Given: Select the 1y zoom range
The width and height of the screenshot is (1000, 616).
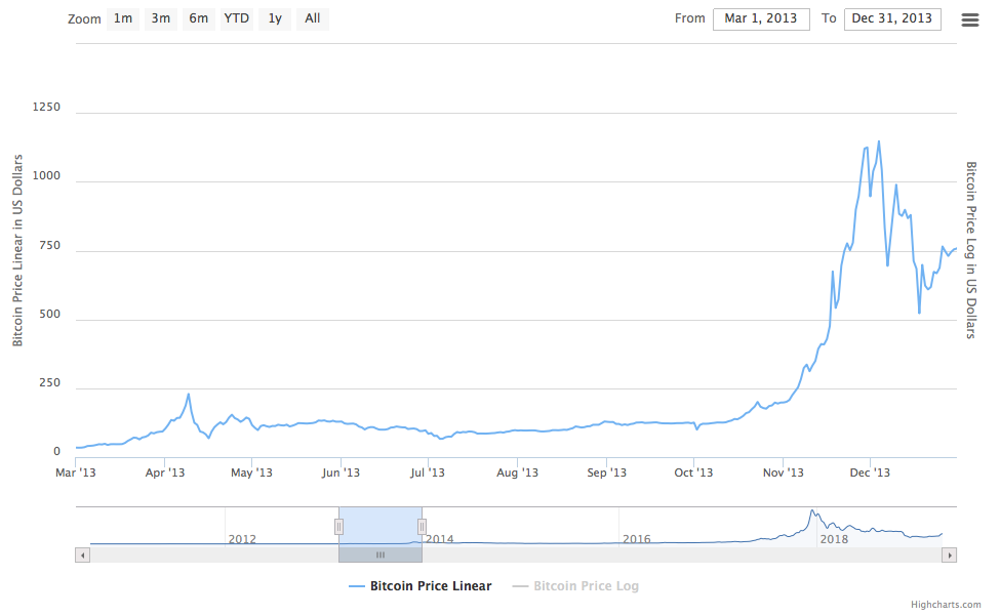Looking at the screenshot, I should [275, 18].
